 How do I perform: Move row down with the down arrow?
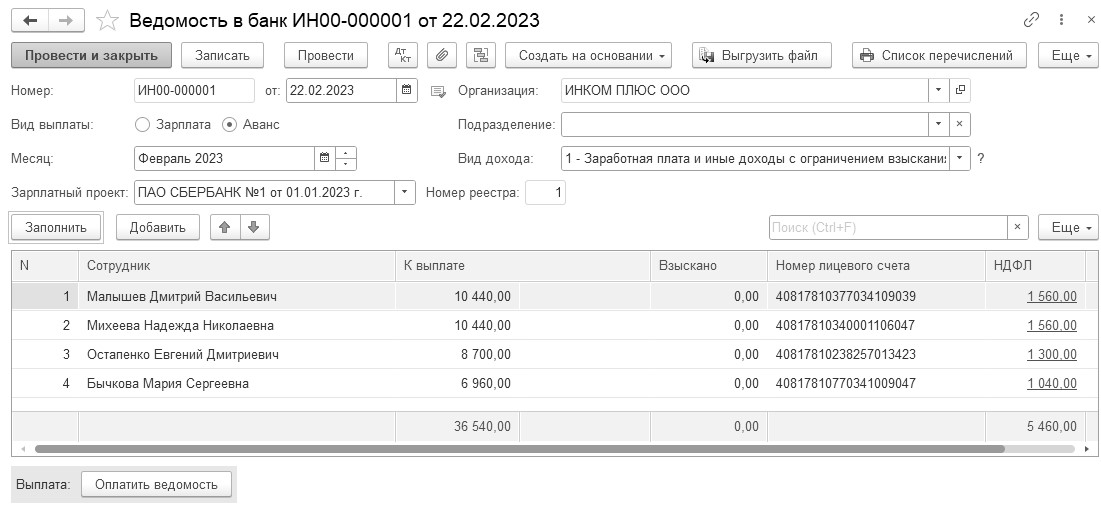(253, 227)
